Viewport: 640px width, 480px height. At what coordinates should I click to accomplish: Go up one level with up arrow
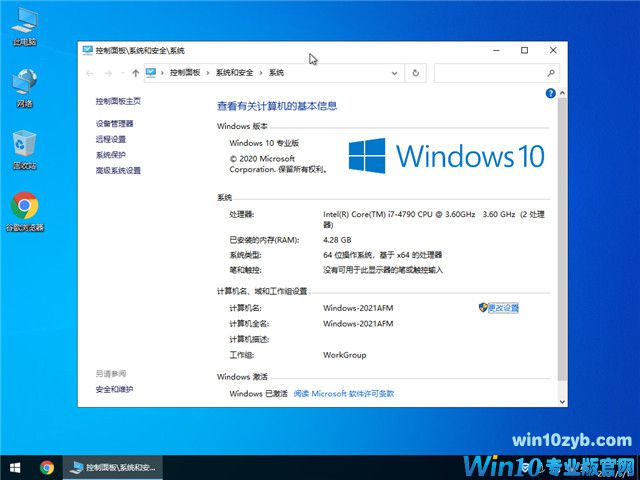pos(136,73)
